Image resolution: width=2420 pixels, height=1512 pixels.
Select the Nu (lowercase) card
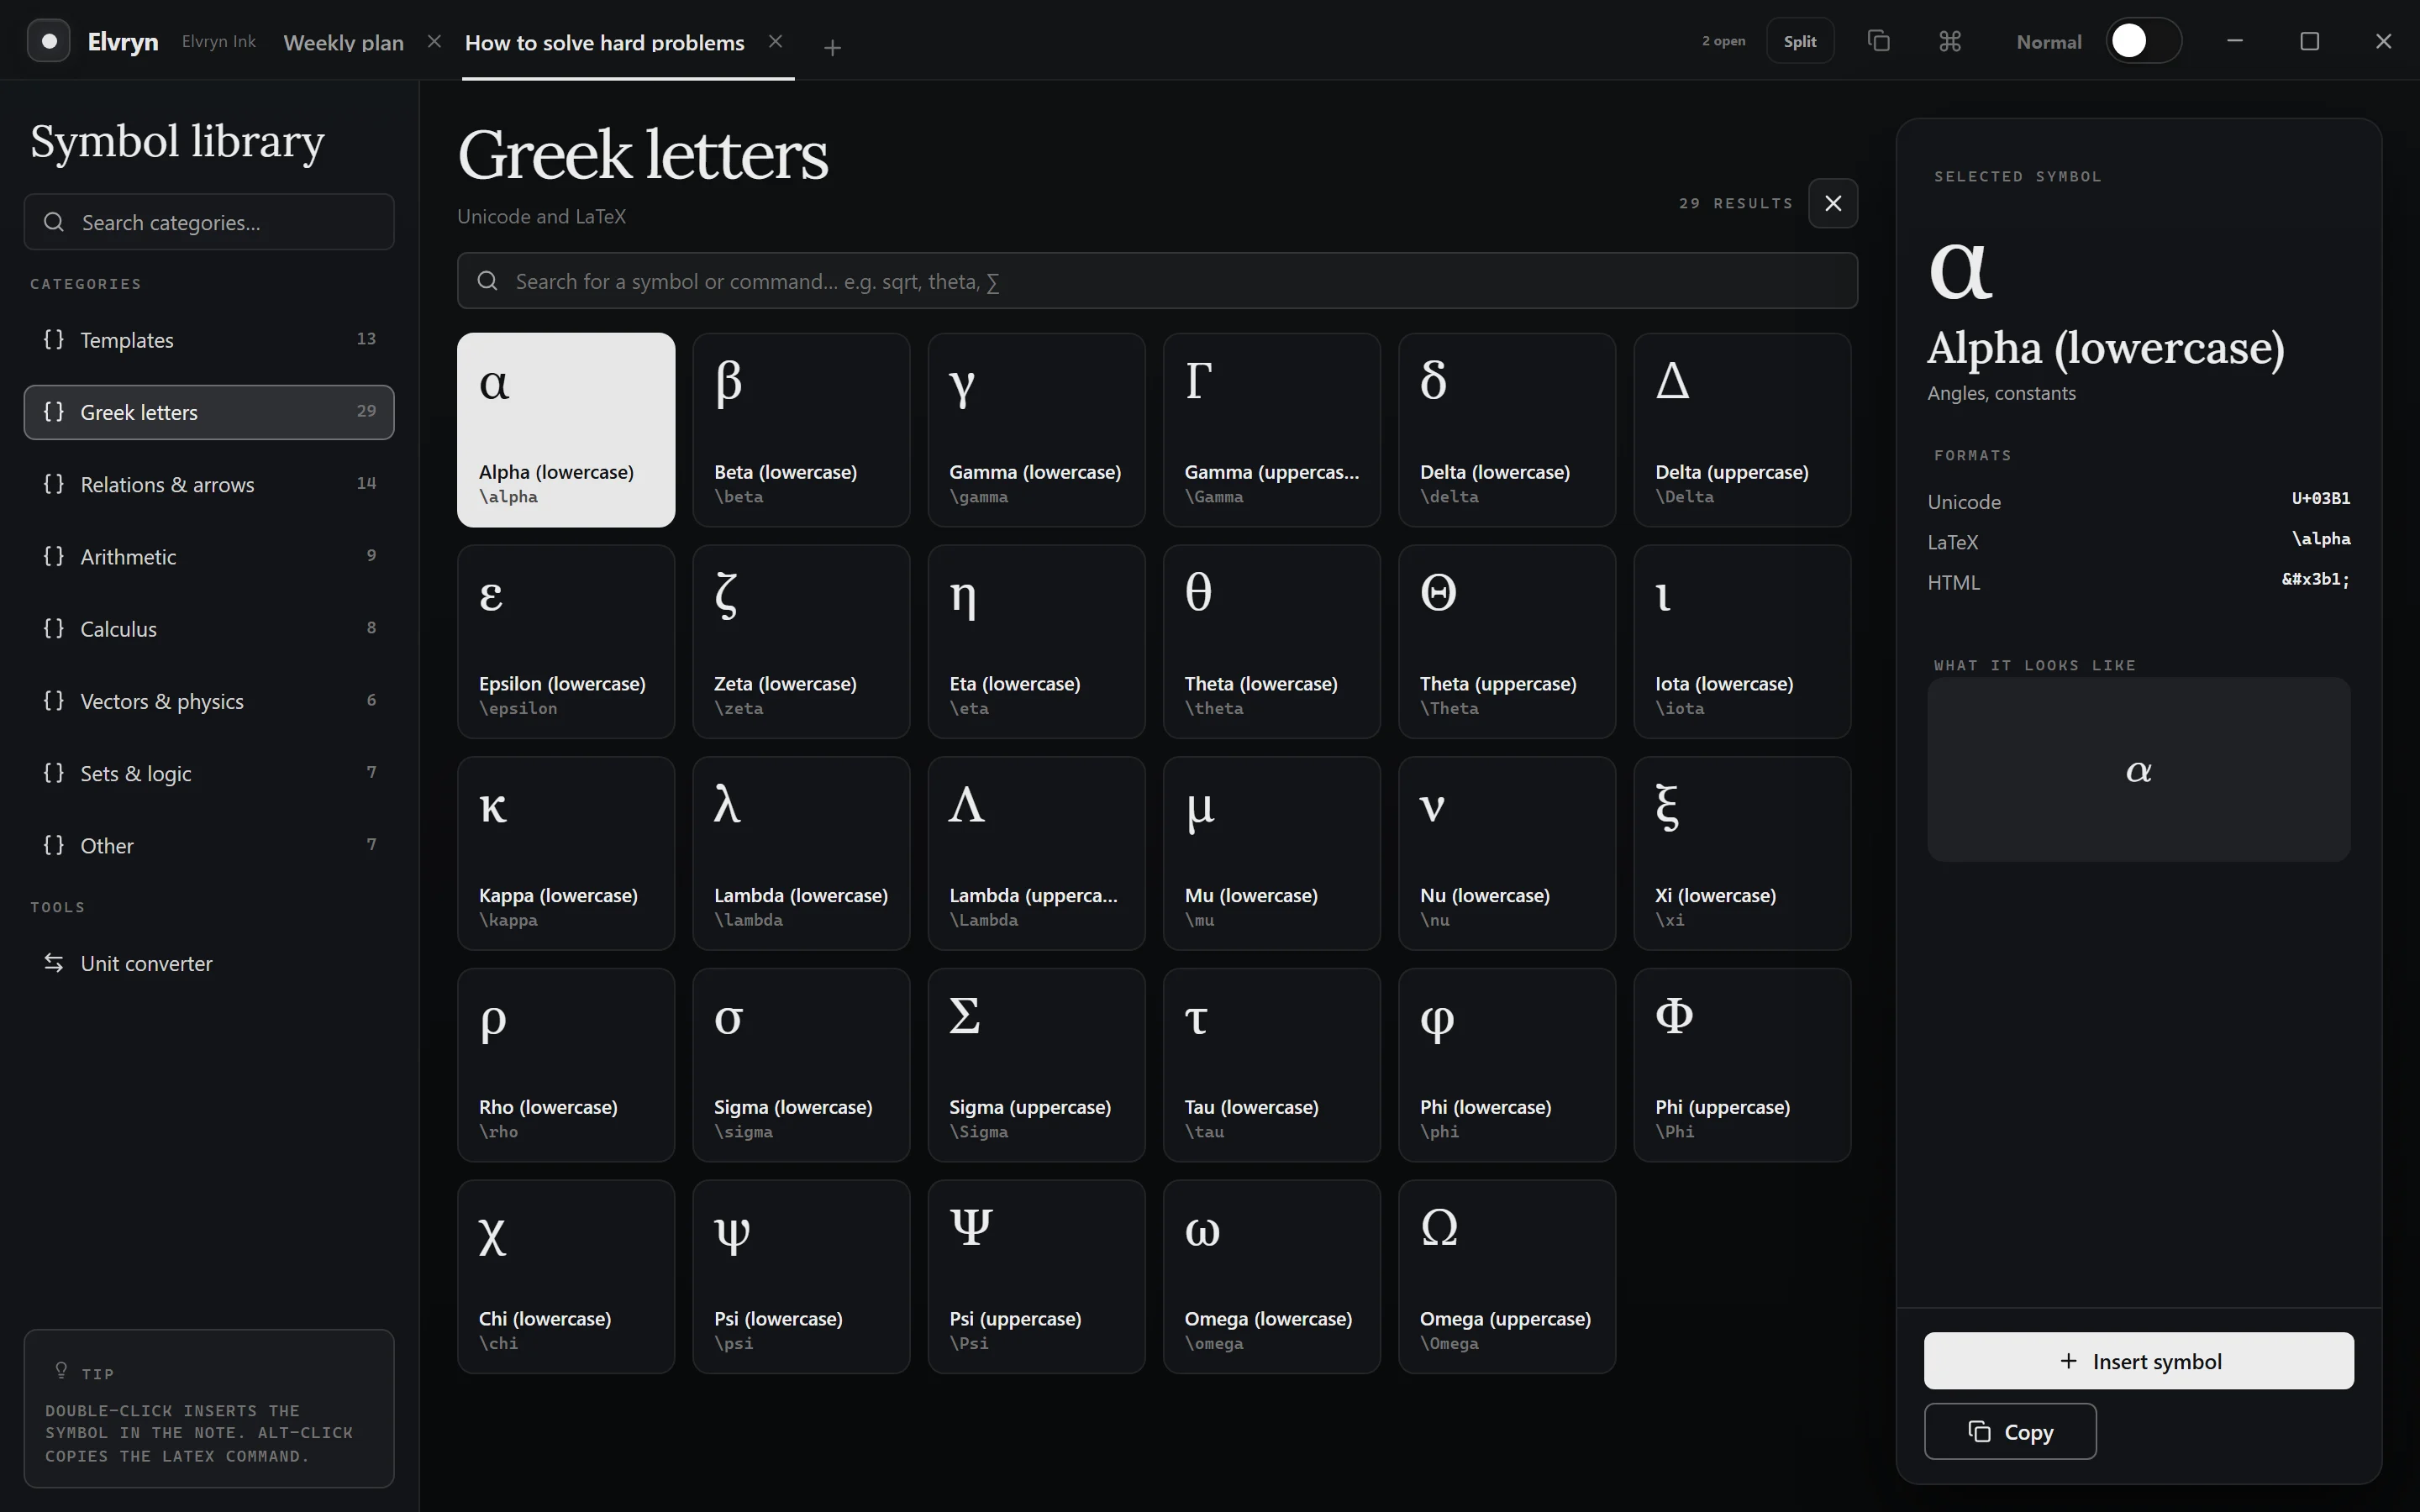click(x=1507, y=853)
